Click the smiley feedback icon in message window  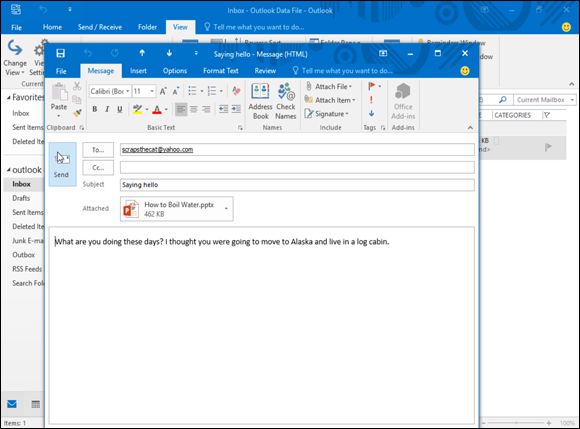point(465,71)
